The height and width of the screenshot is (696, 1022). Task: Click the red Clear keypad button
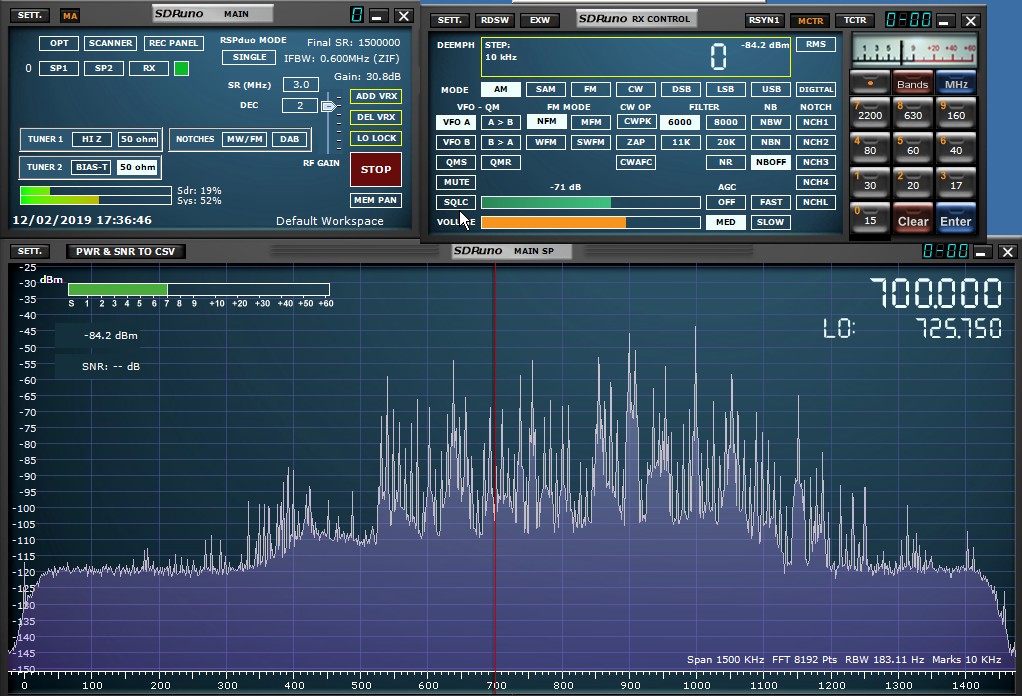coord(912,218)
